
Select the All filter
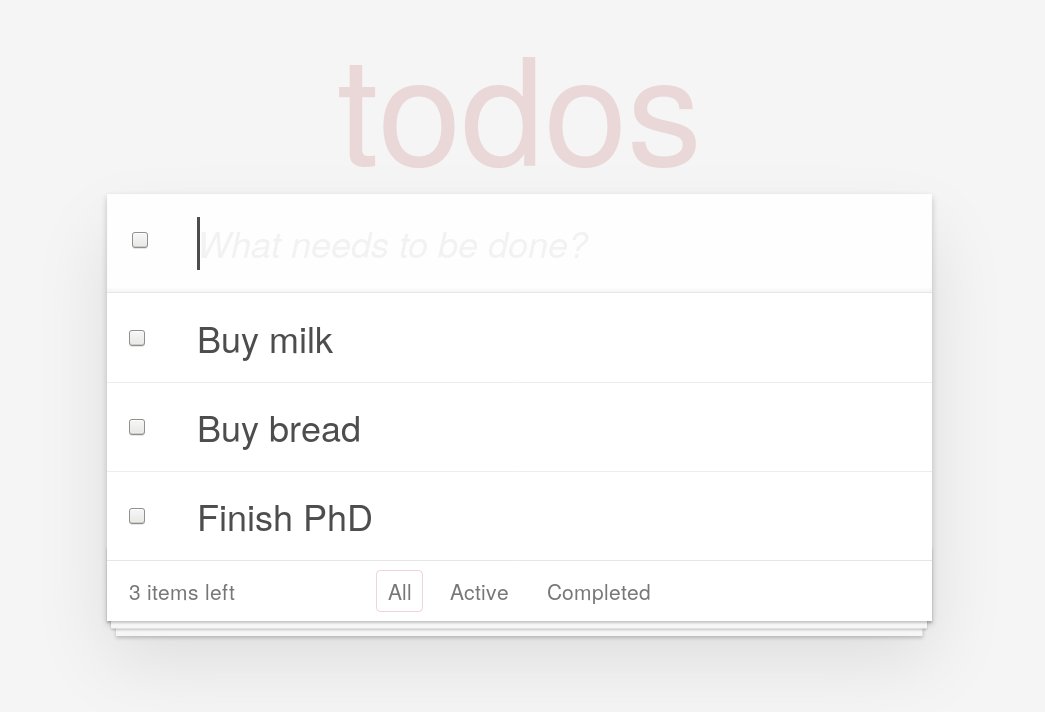(399, 592)
